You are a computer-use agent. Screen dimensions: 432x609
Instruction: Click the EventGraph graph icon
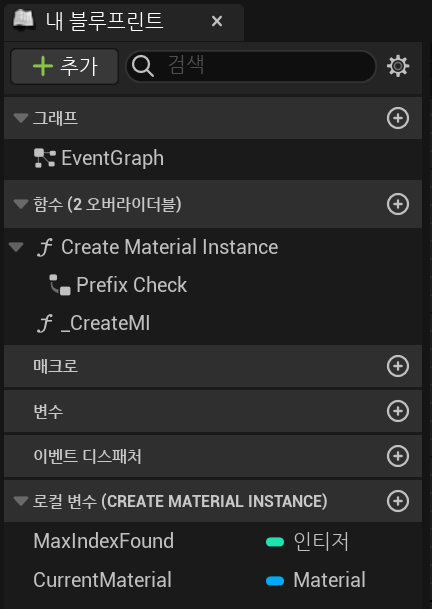point(45,158)
